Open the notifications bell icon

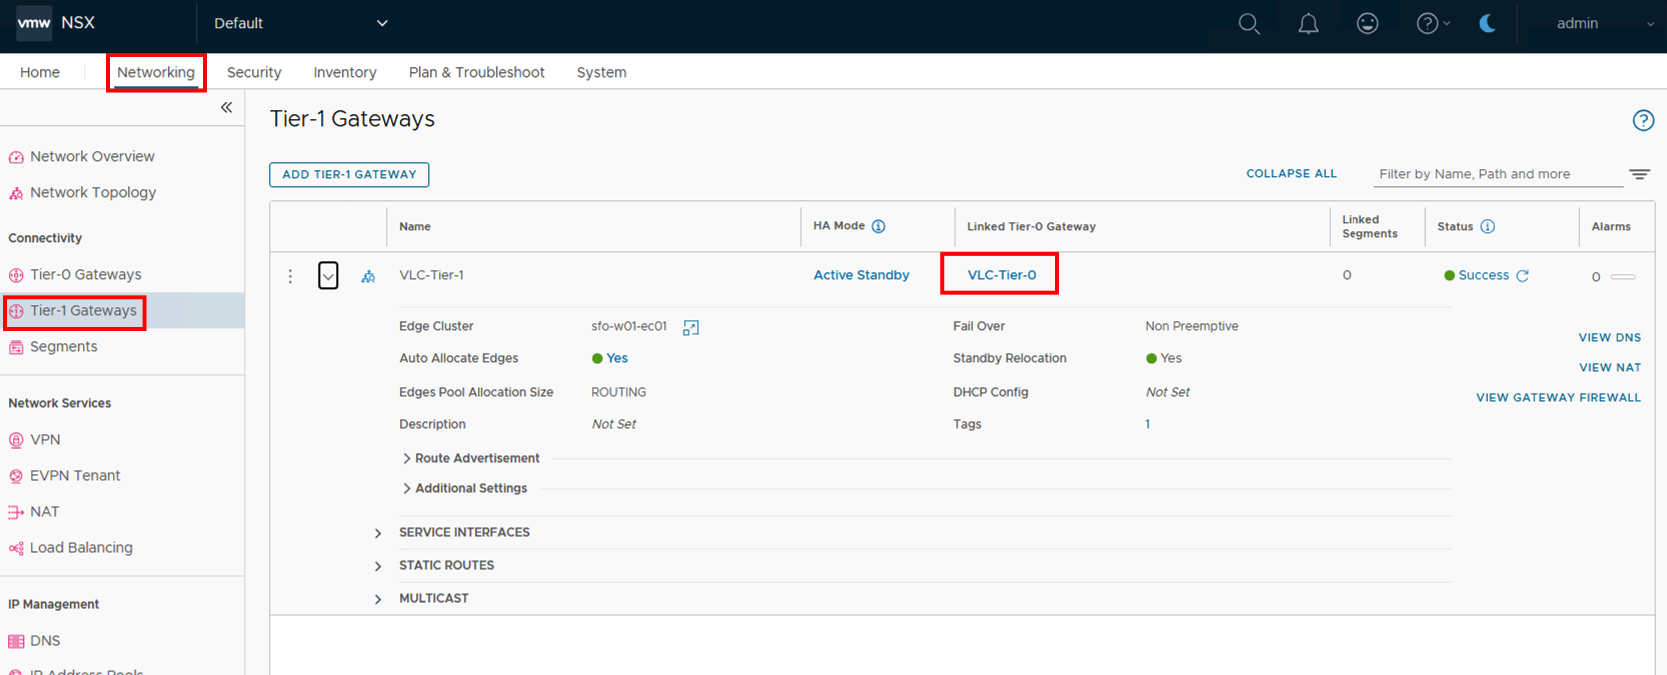(x=1308, y=24)
